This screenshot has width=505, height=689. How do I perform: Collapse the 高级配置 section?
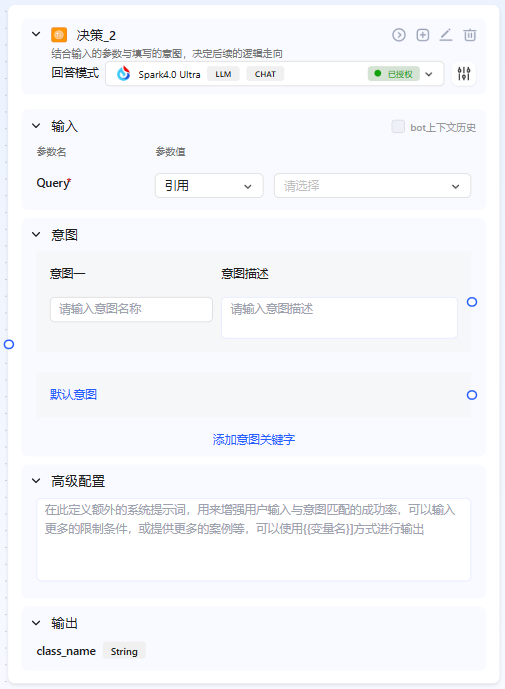point(36,481)
